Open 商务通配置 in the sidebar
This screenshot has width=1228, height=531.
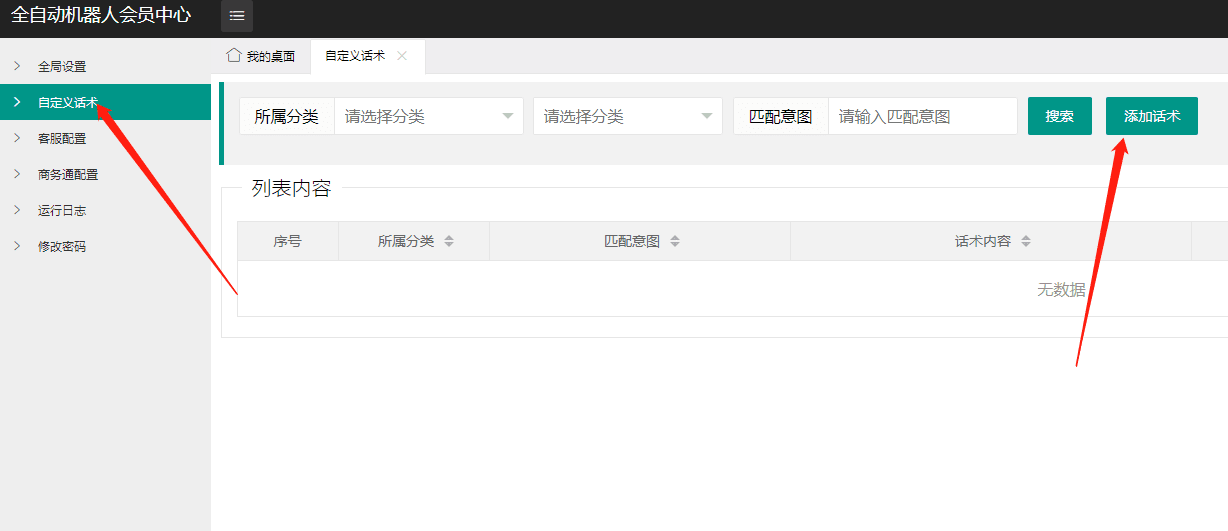click(x=68, y=174)
